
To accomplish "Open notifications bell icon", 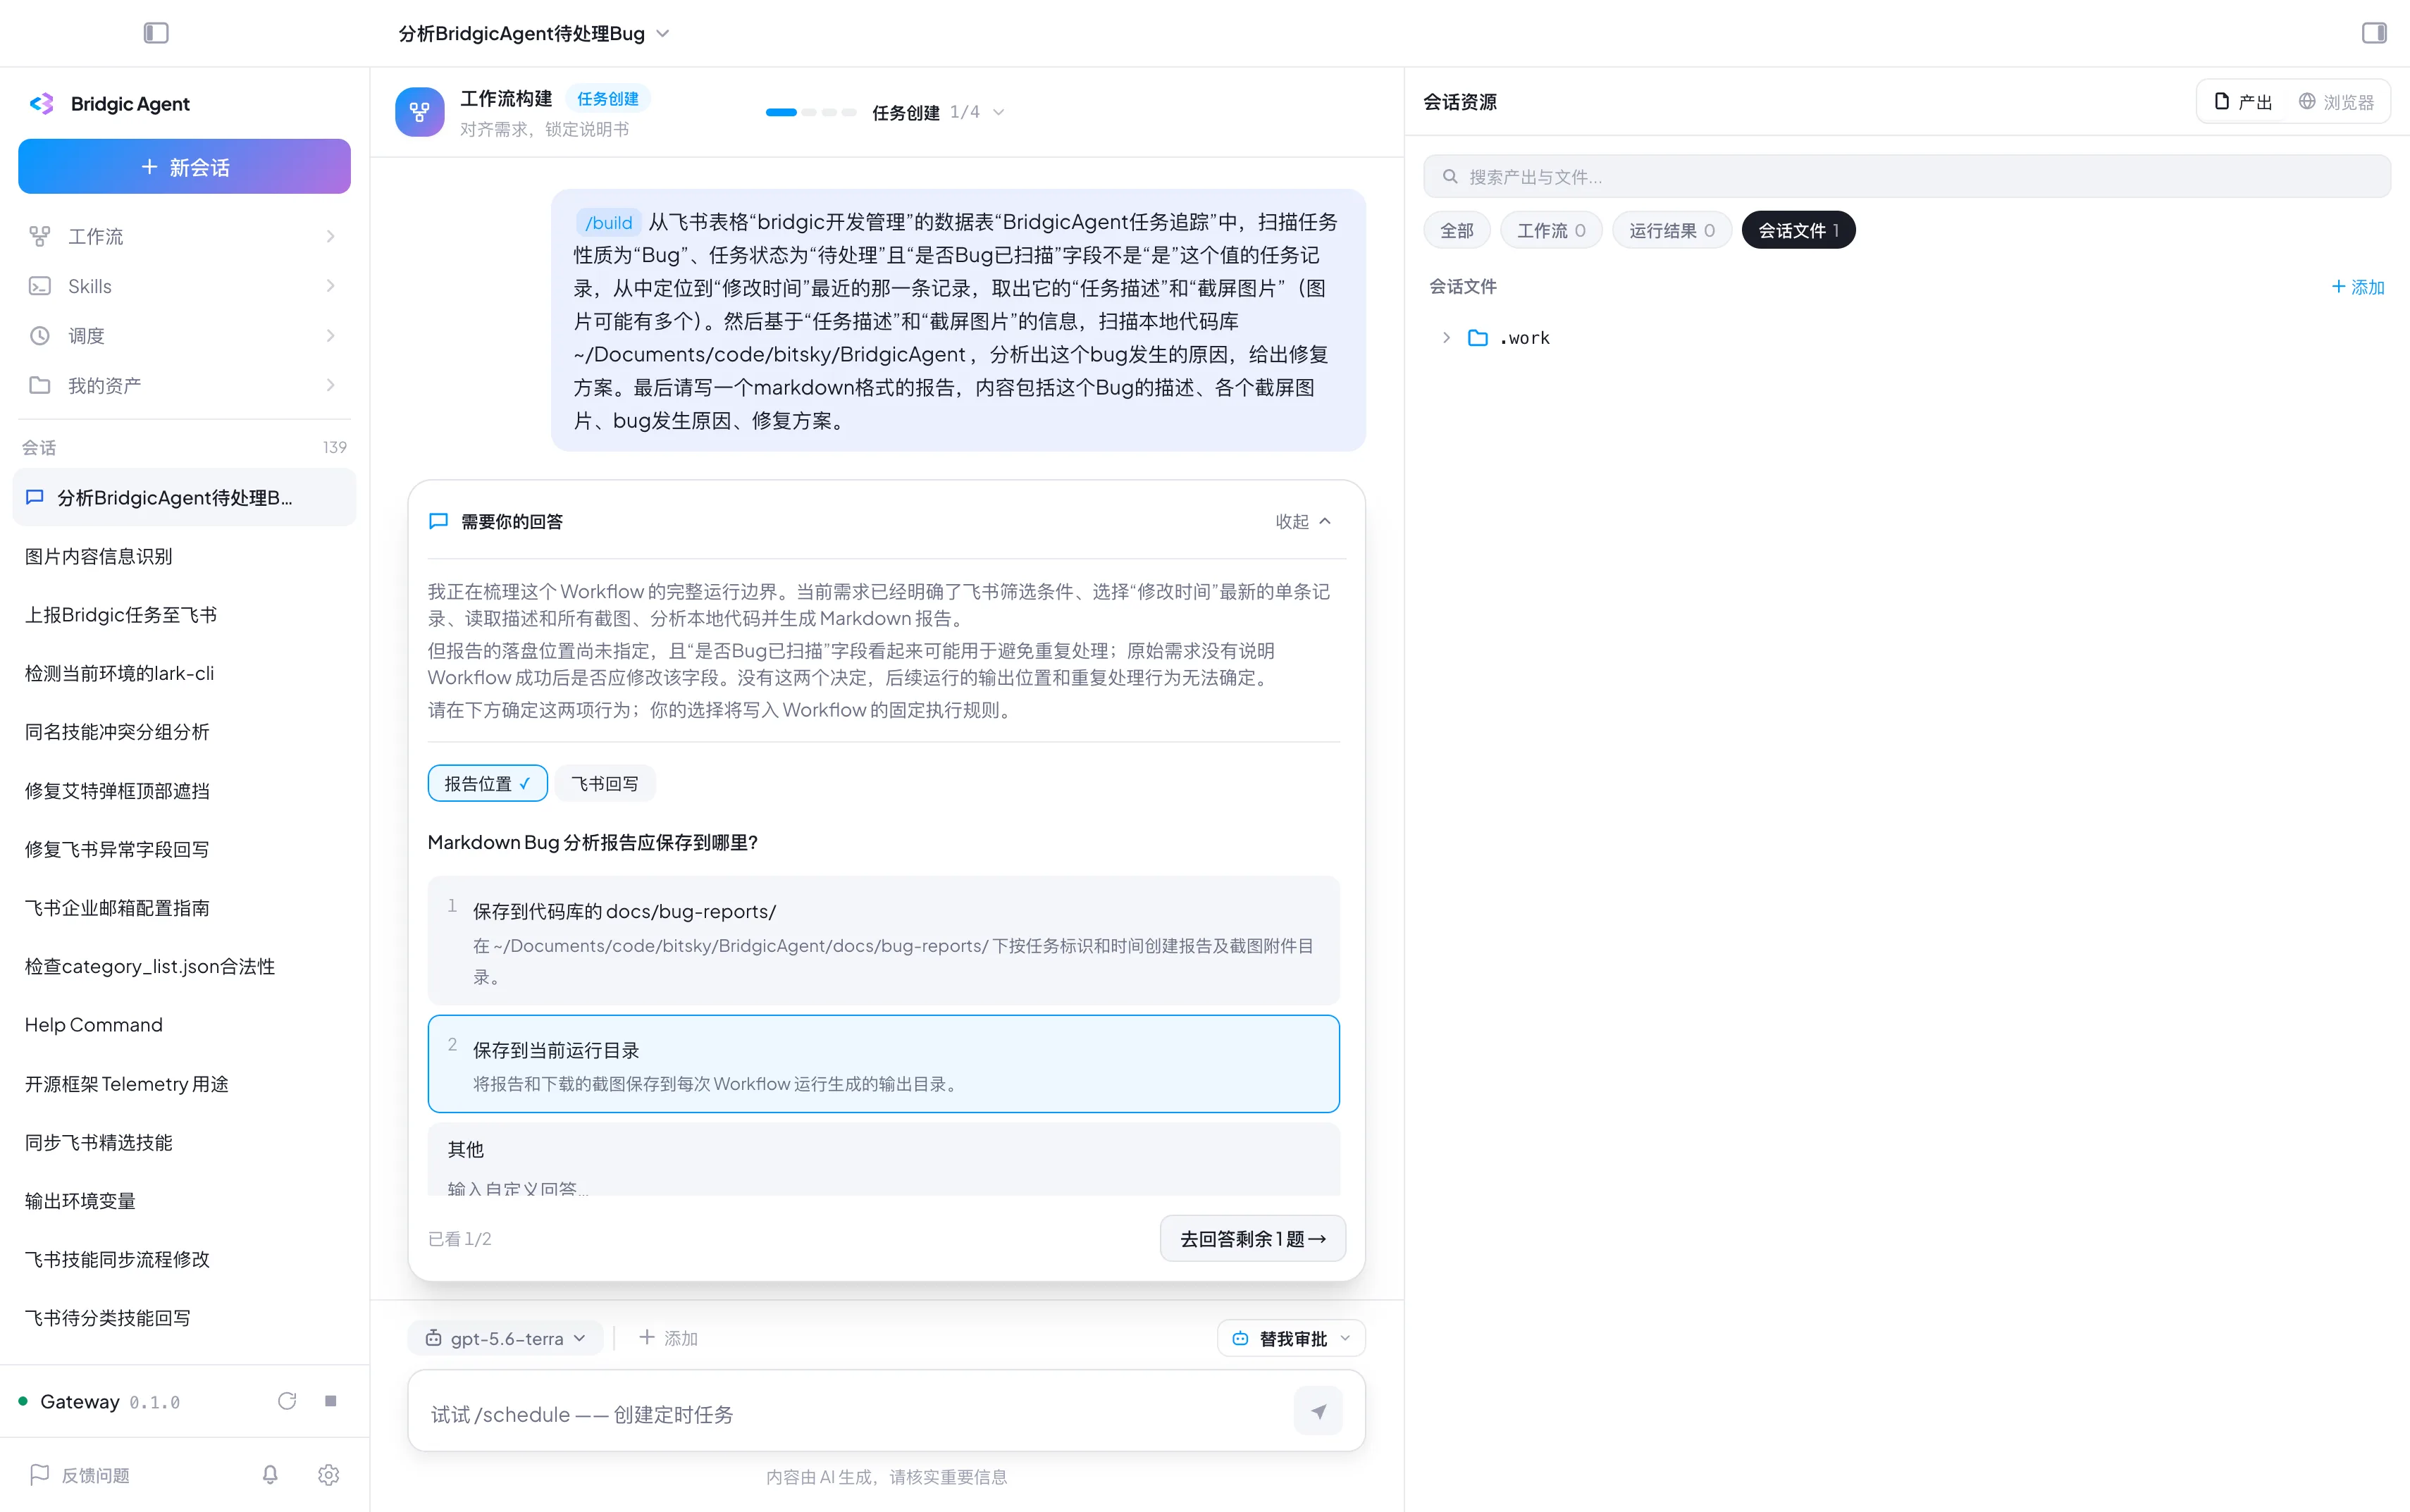I will [x=270, y=1475].
